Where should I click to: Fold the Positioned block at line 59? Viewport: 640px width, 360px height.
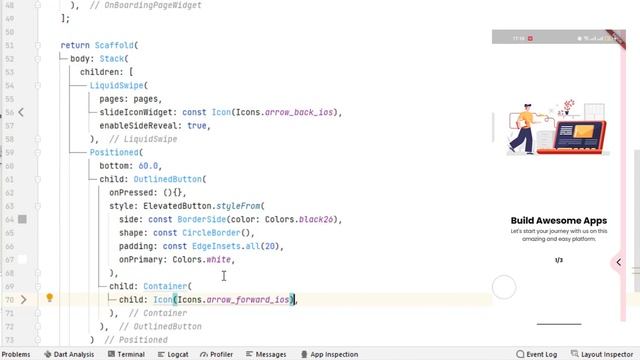pyautogui.click(x=38, y=152)
